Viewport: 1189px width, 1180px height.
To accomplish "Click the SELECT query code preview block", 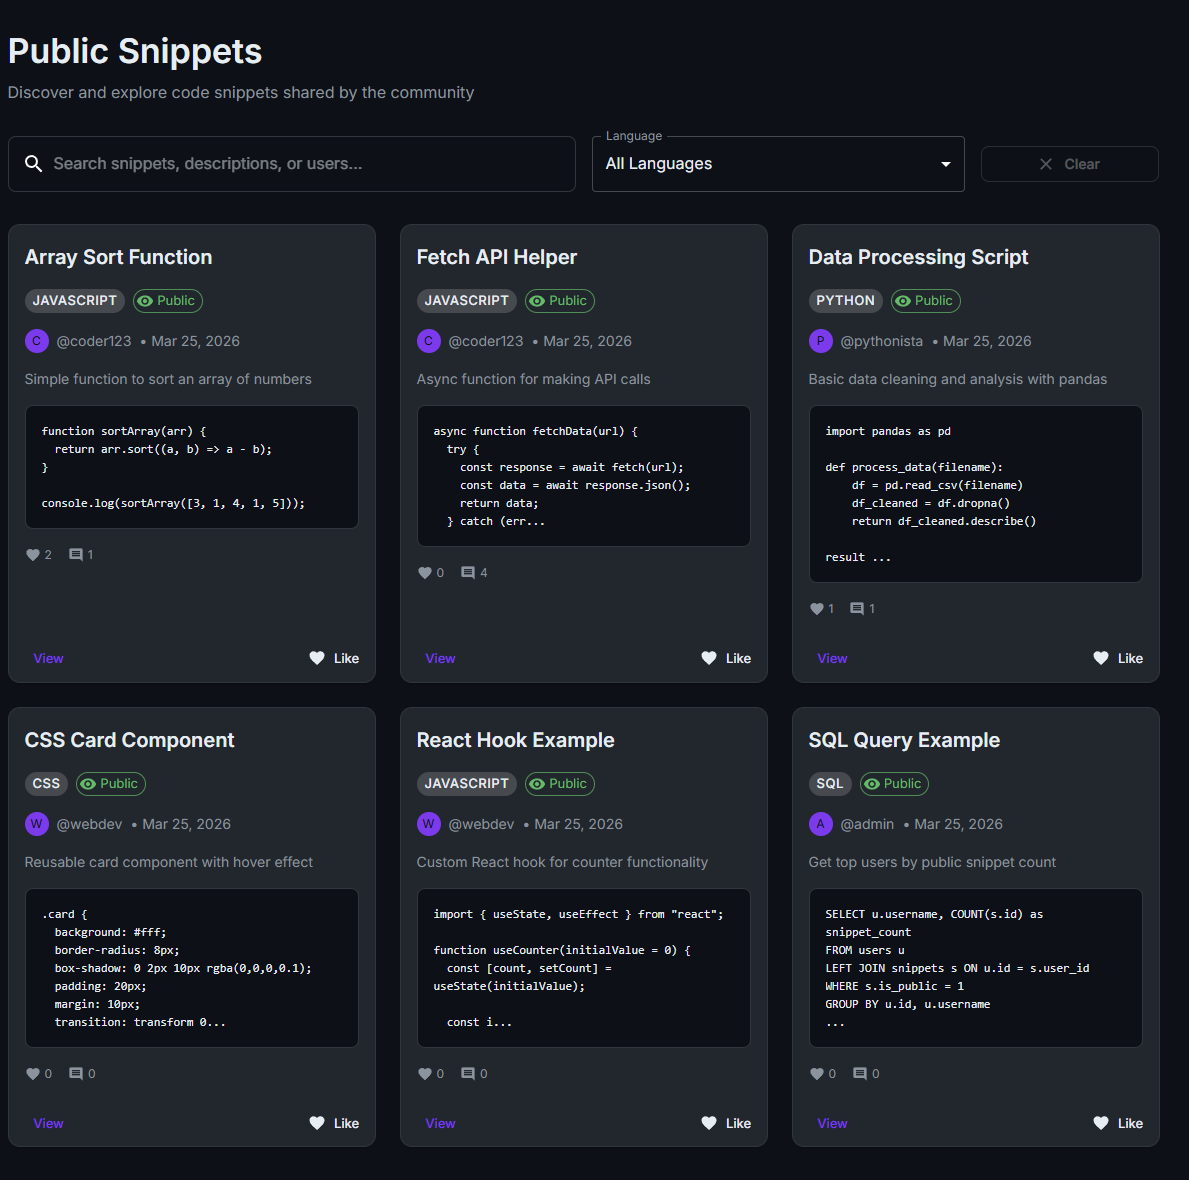I will (x=976, y=968).
